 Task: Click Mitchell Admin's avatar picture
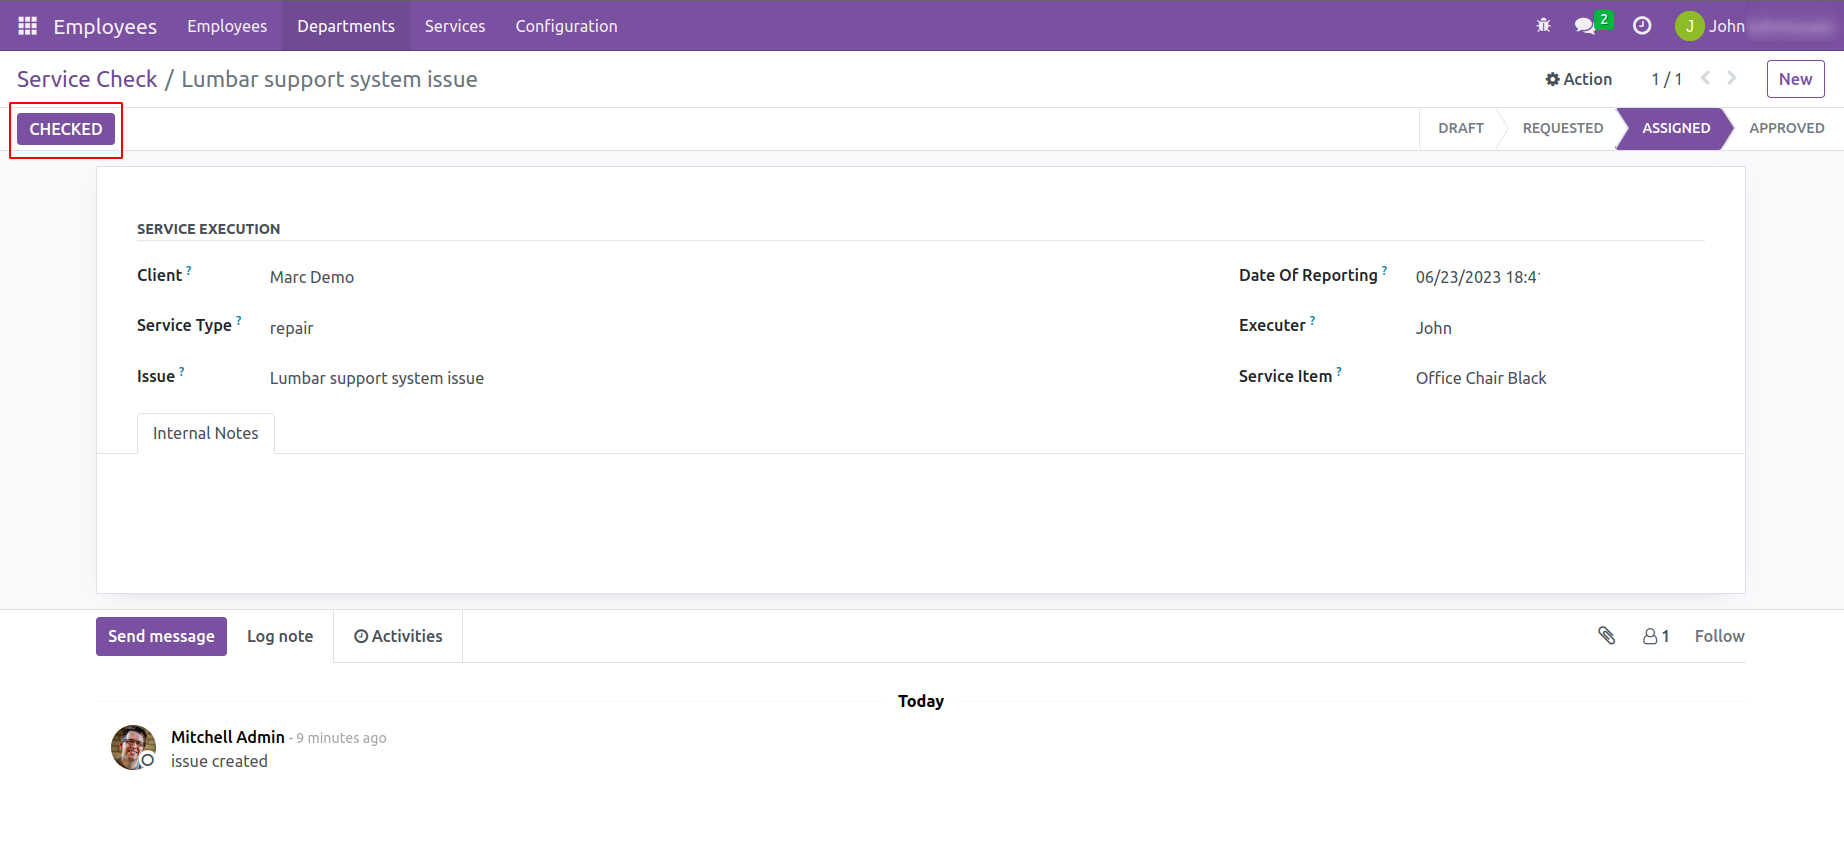coord(133,748)
